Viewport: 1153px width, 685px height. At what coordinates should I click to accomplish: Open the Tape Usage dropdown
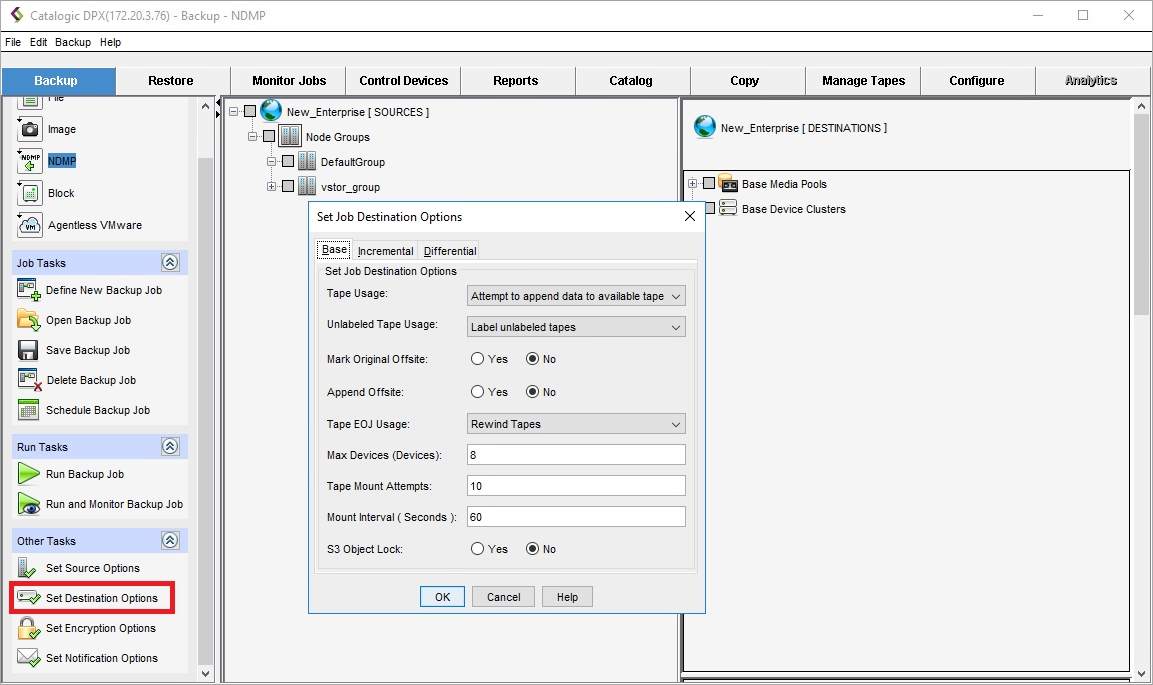pyautogui.click(x=576, y=296)
